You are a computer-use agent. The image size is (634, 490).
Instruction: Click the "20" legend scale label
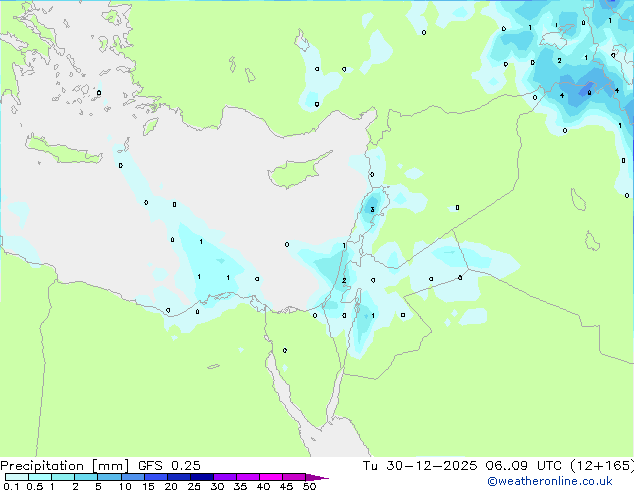pyautogui.click(x=171, y=486)
